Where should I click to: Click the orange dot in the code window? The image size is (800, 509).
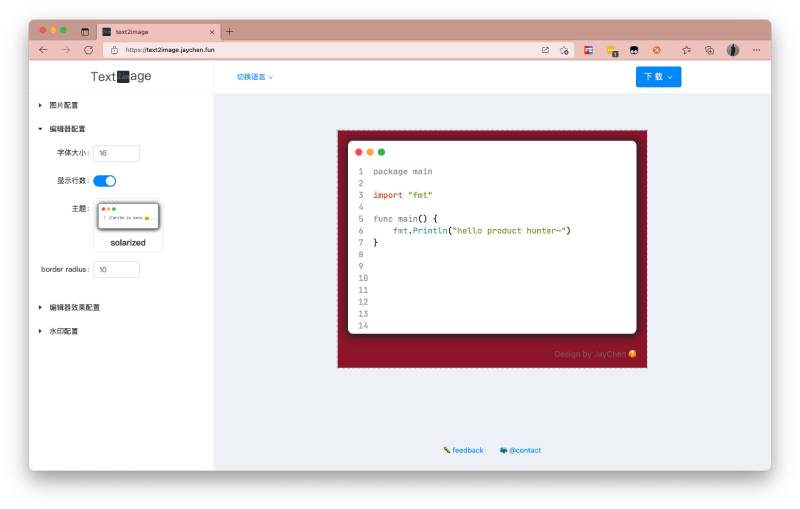(370, 152)
